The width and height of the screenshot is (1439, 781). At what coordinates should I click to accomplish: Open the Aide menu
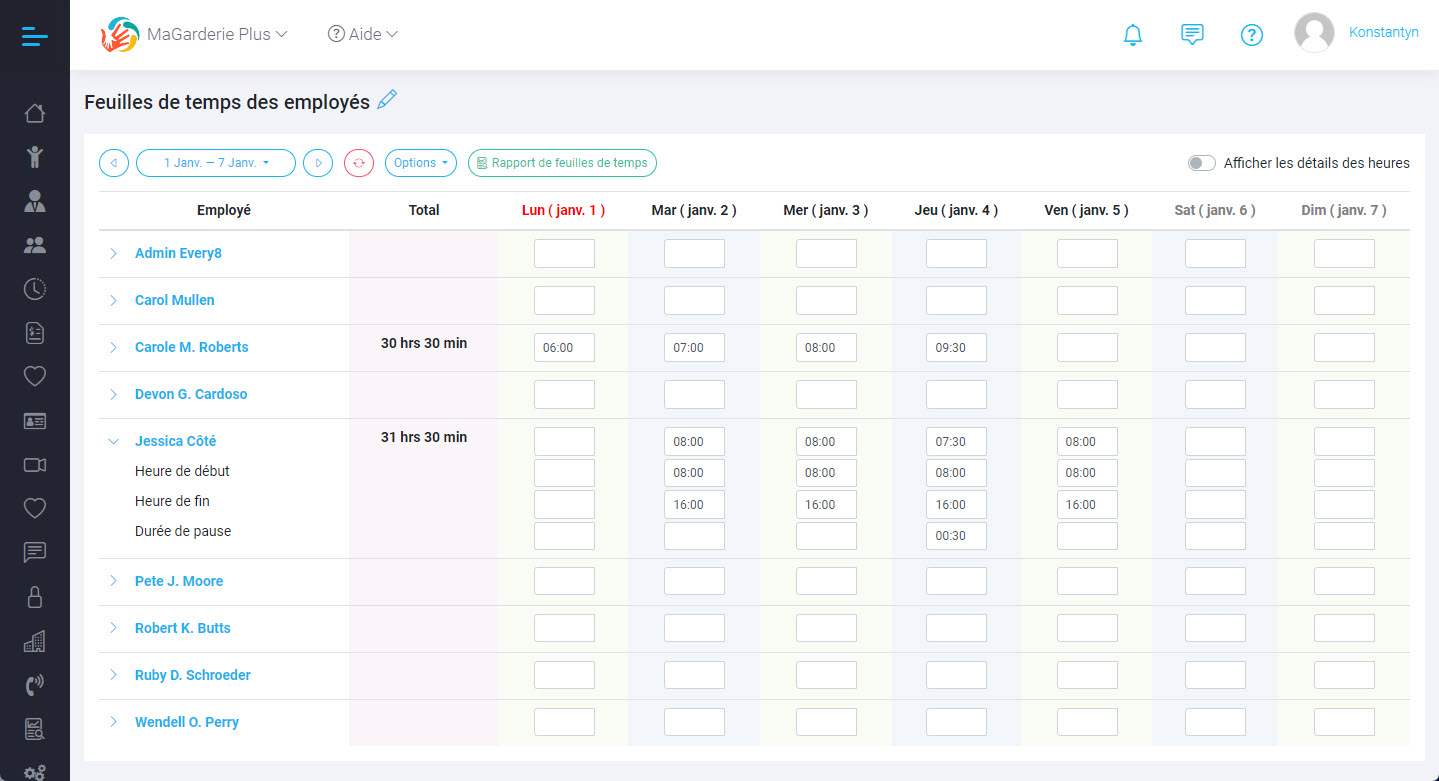362,33
